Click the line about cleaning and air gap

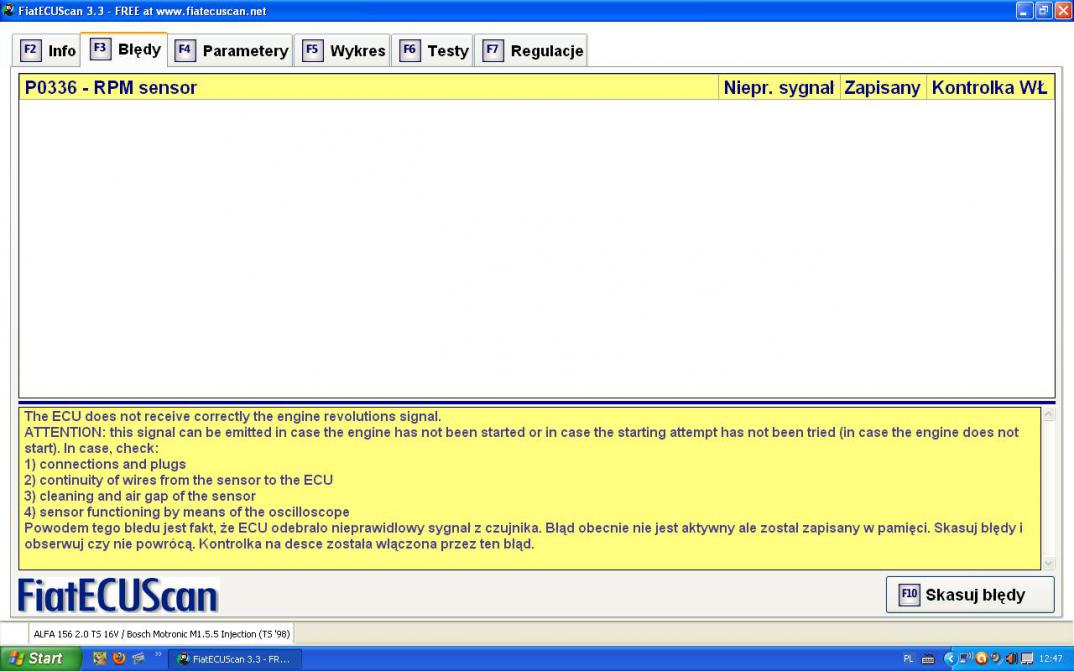(x=140, y=496)
